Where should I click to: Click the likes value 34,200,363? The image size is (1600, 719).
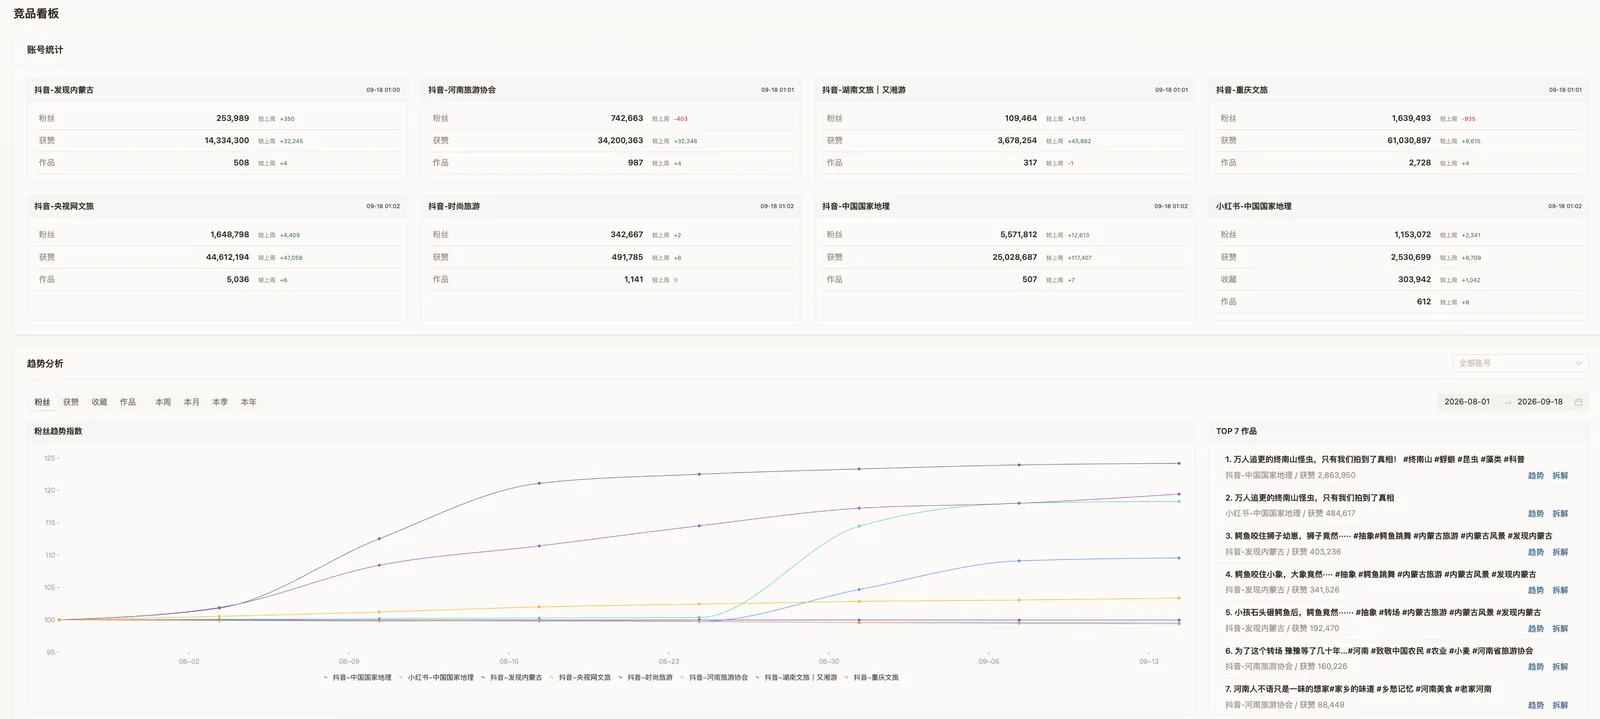(620, 141)
